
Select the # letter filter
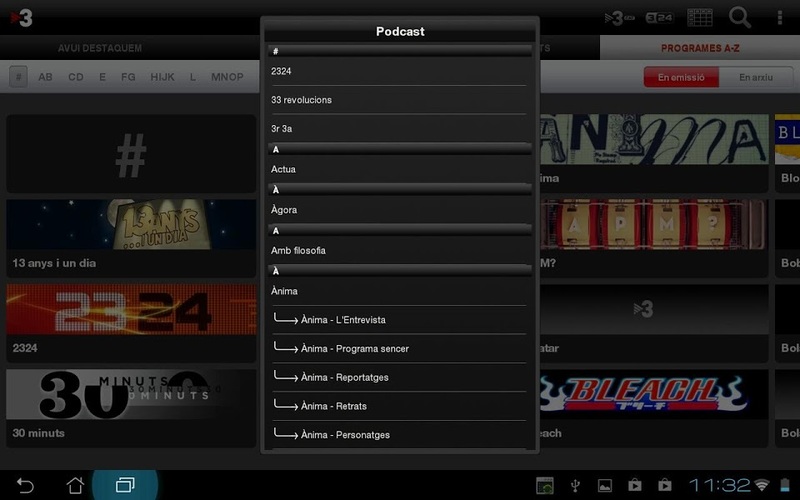coord(18,77)
